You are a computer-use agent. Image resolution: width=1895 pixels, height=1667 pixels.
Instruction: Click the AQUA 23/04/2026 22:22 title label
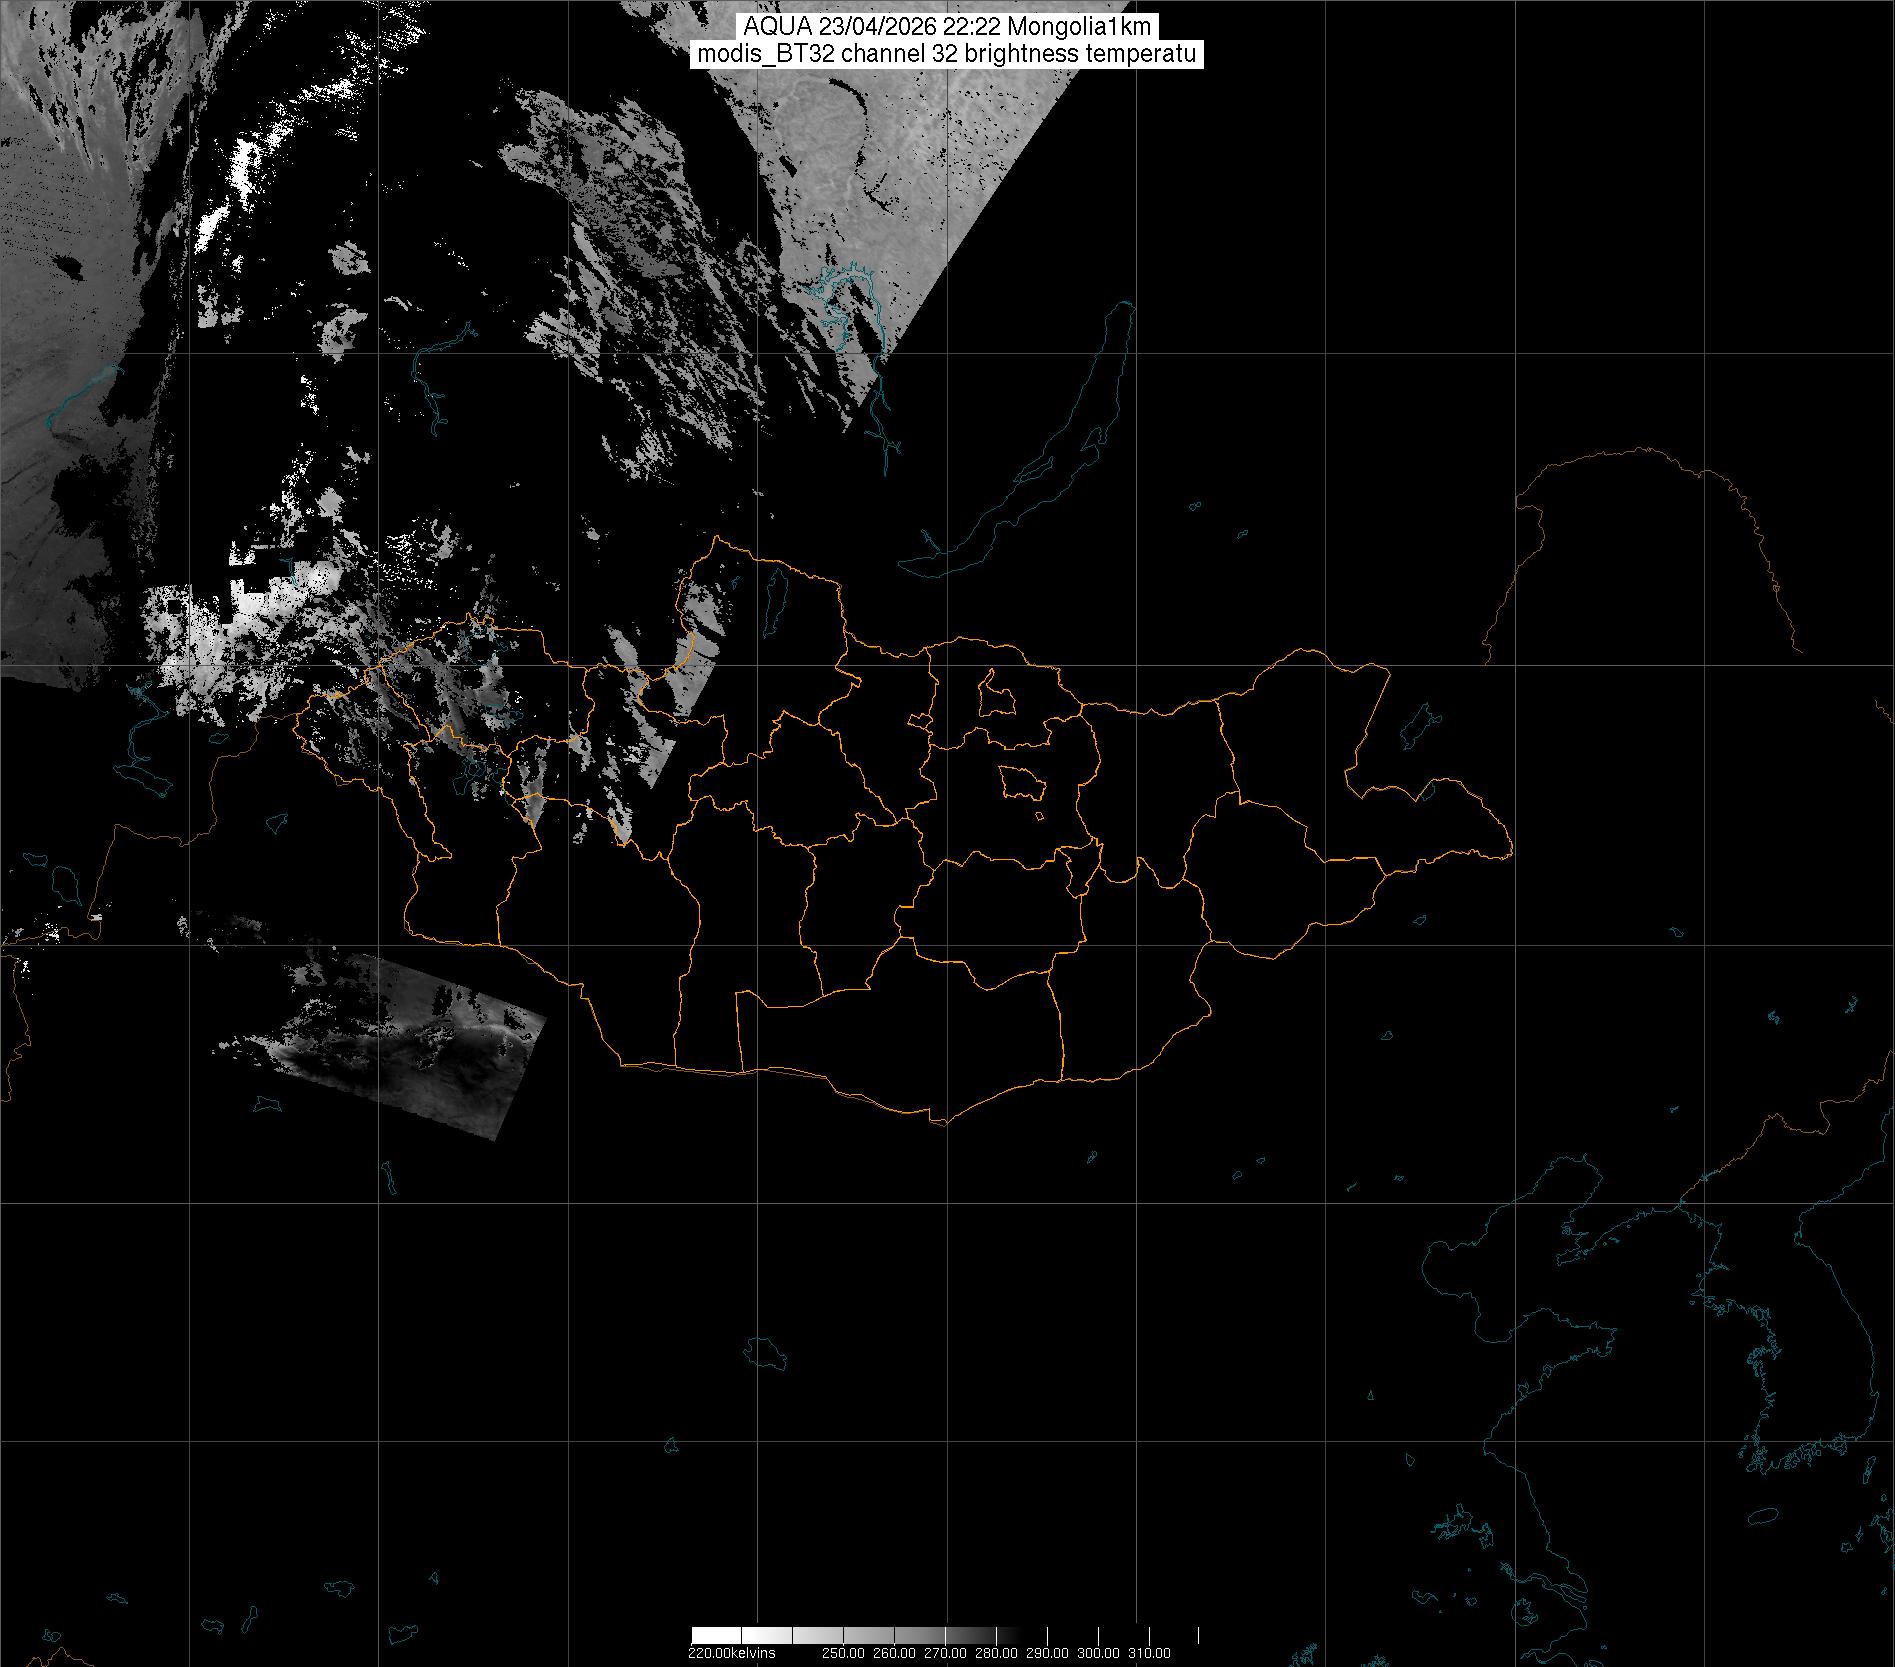pos(946,28)
